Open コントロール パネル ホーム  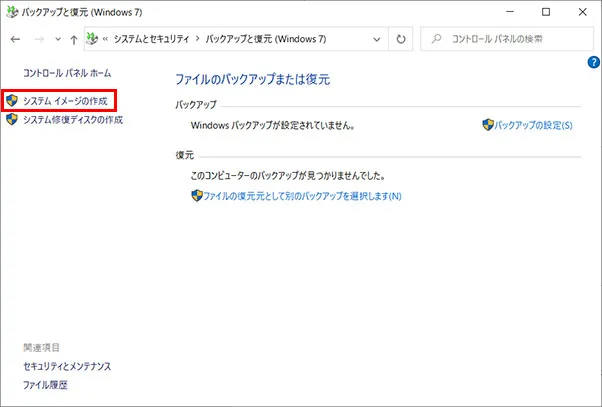(67, 73)
